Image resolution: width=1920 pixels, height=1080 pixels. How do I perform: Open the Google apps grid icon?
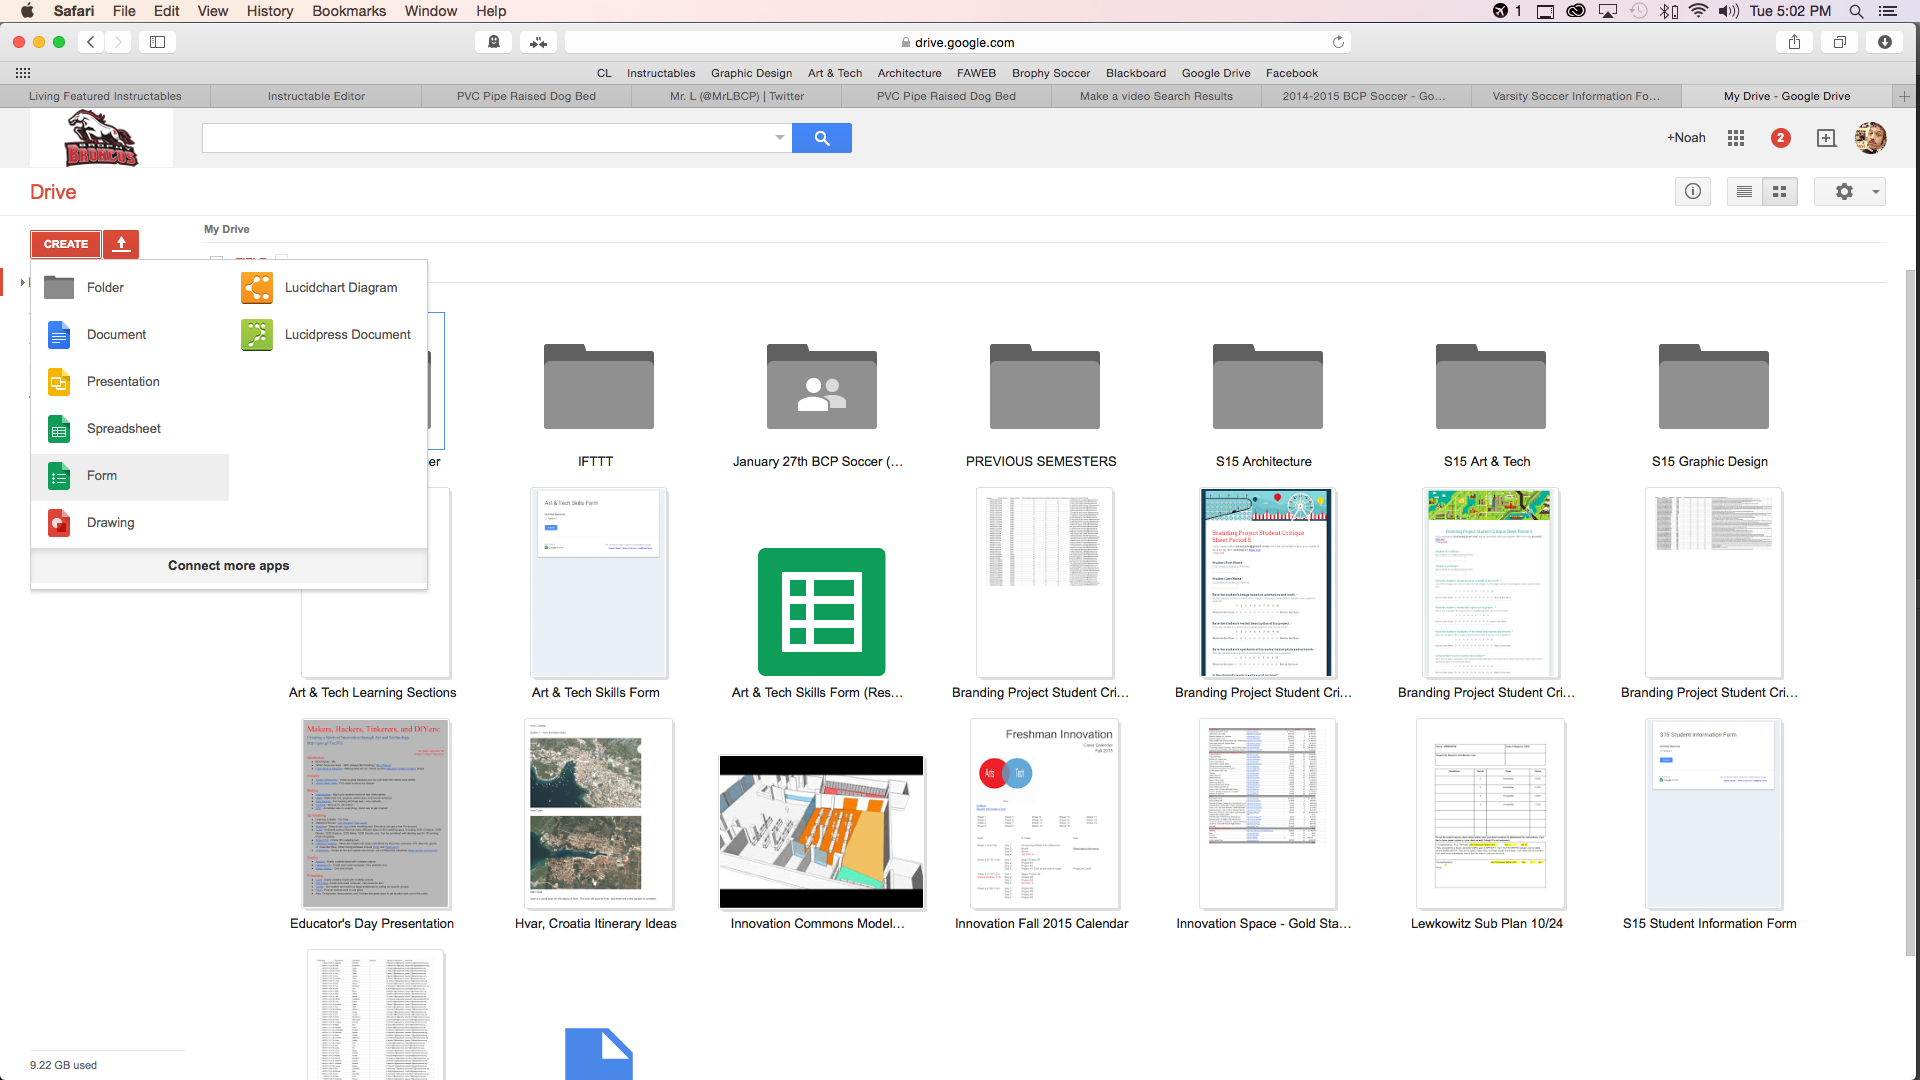tap(1736, 138)
